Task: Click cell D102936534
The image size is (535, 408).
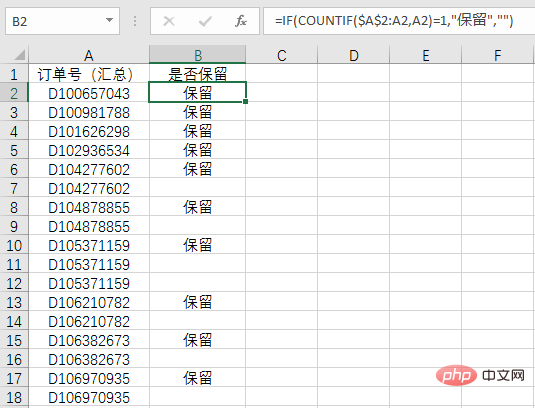Action: pyautogui.click(x=89, y=150)
